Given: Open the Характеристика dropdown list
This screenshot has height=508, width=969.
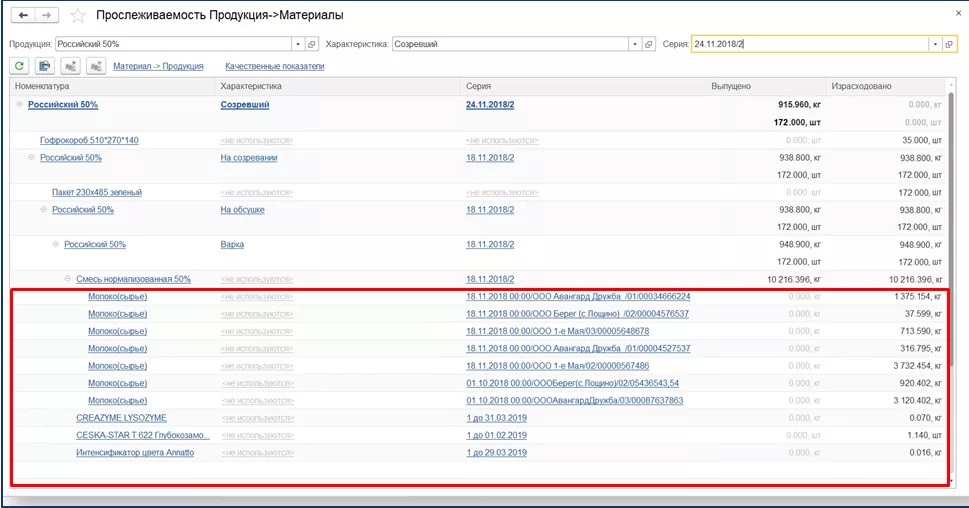Looking at the screenshot, I should pos(634,44).
